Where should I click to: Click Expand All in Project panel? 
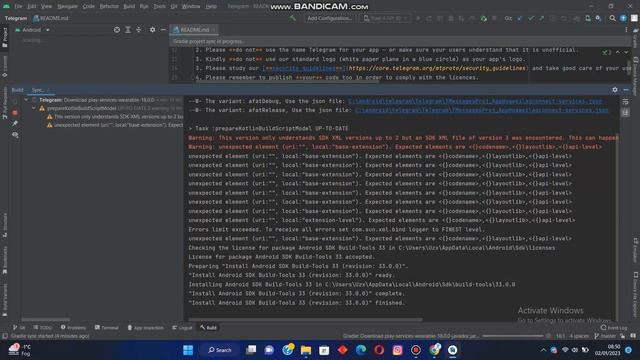click(x=128, y=30)
